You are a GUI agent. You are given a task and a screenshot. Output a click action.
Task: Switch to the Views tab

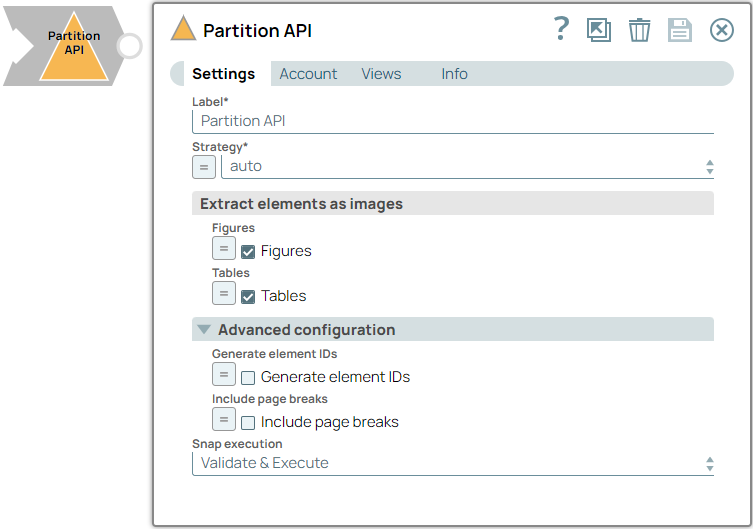381,74
